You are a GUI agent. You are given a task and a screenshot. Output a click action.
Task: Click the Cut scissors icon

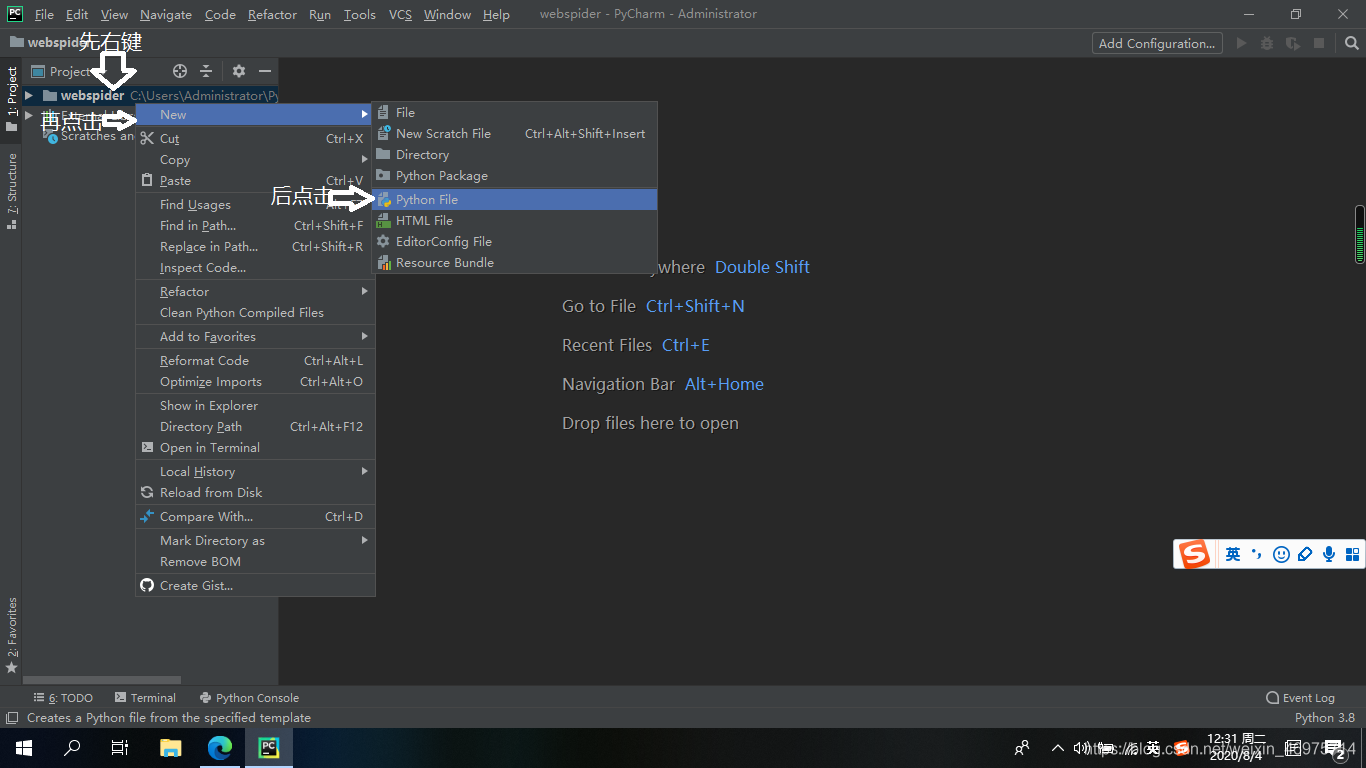pos(147,138)
